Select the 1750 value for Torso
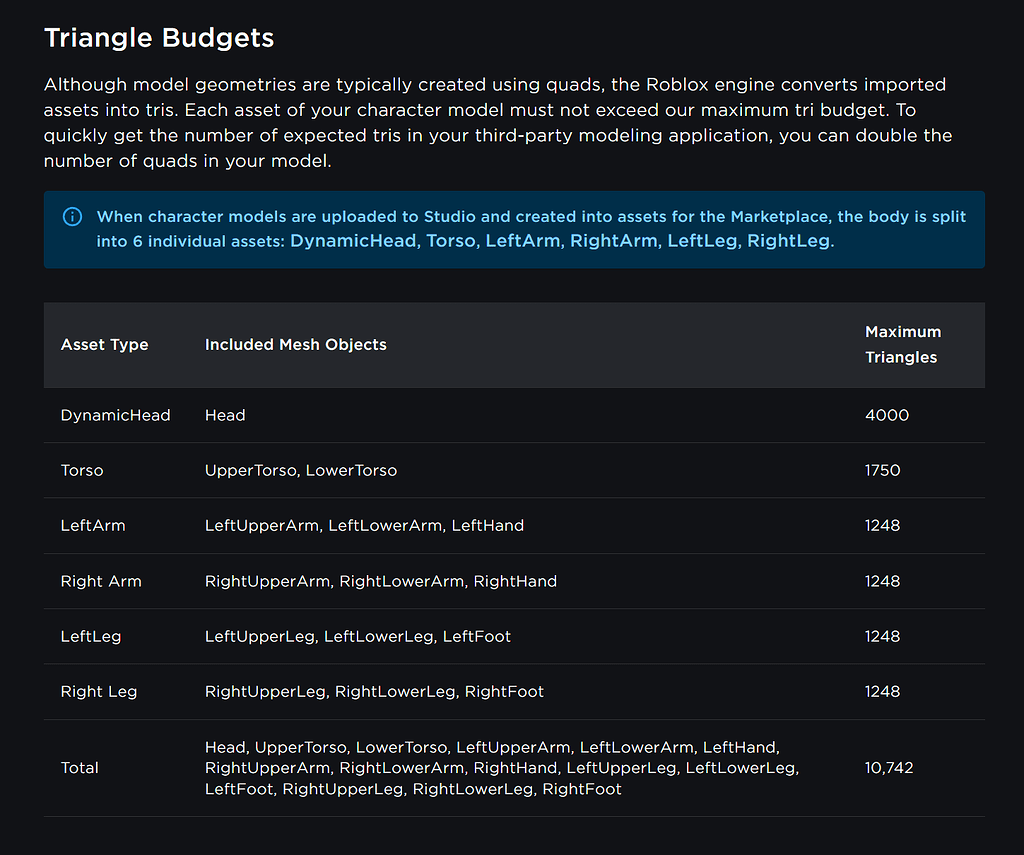Image resolution: width=1024 pixels, height=855 pixels. click(883, 470)
